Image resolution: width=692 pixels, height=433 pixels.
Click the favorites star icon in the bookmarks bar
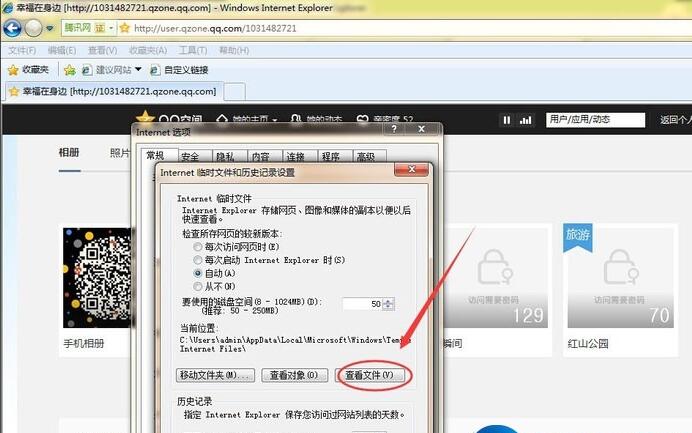(x=13, y=70)
